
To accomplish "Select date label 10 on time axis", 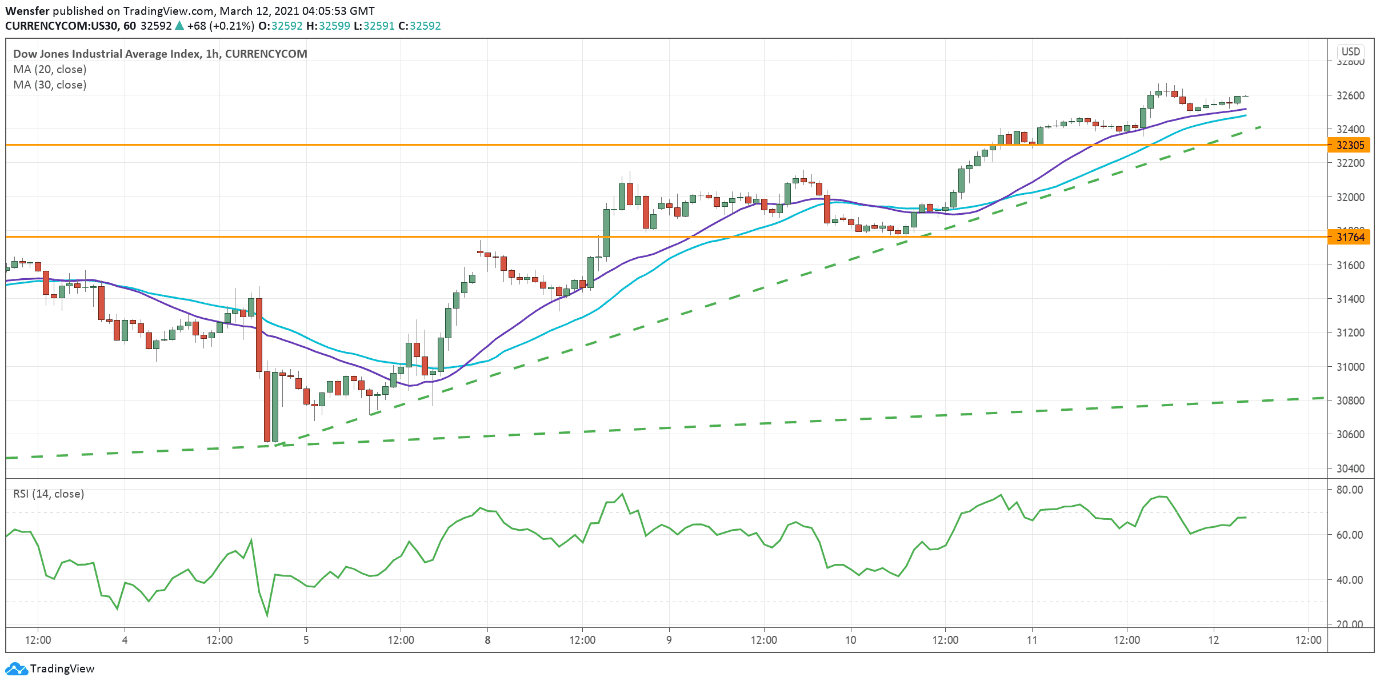I will point(850,640).
